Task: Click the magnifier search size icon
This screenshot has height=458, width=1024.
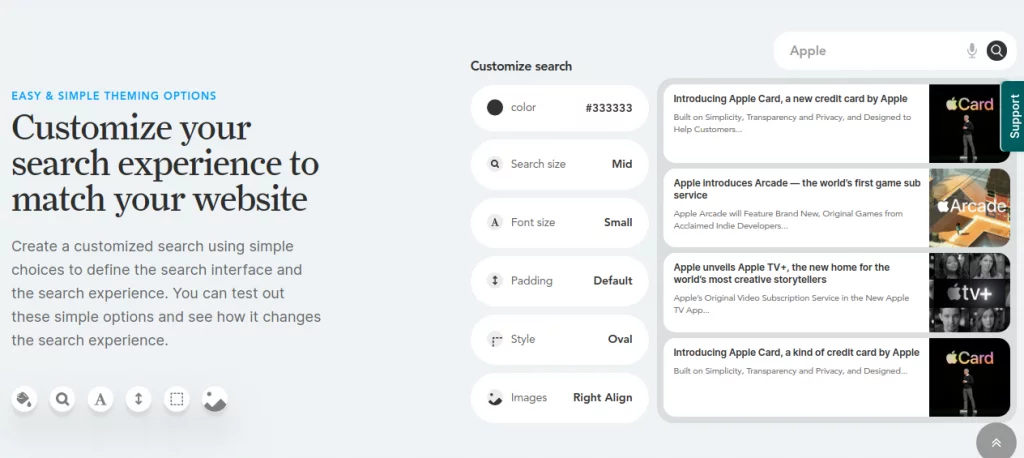Action: [x=63, y=400]
